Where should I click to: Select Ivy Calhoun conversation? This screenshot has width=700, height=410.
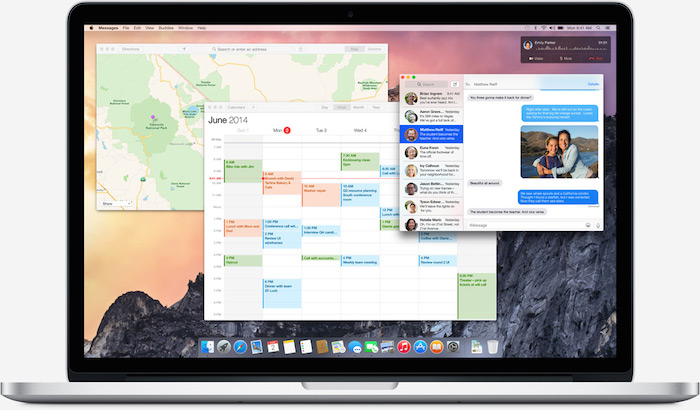click(x=431, y=170)
